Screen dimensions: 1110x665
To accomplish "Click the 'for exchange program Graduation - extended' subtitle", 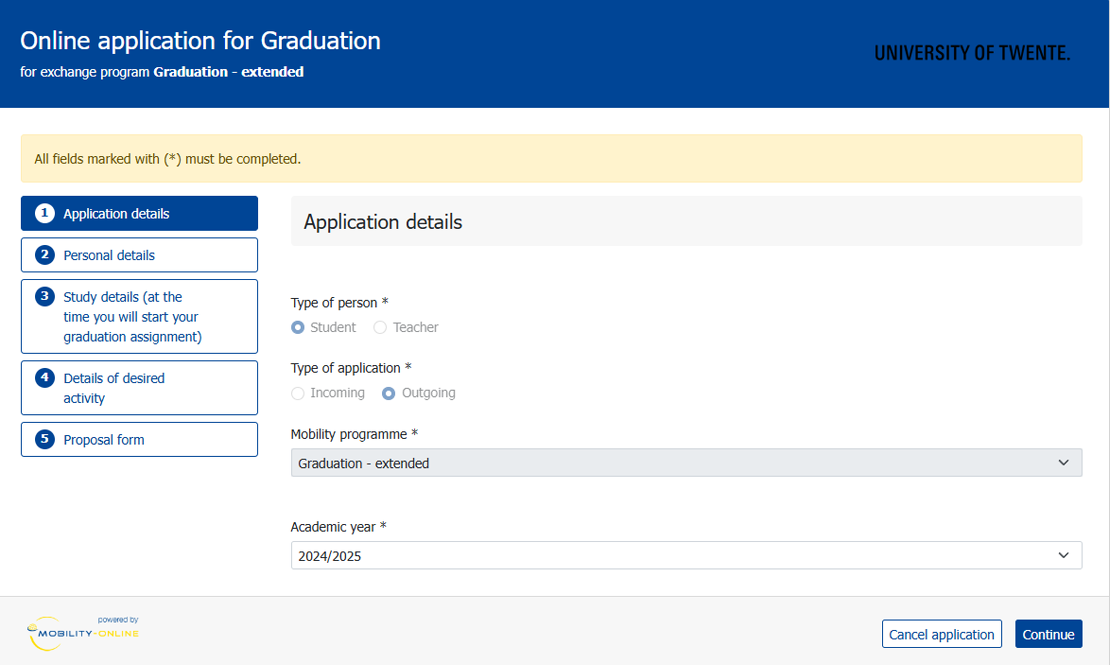I will (x=162, y=72).
